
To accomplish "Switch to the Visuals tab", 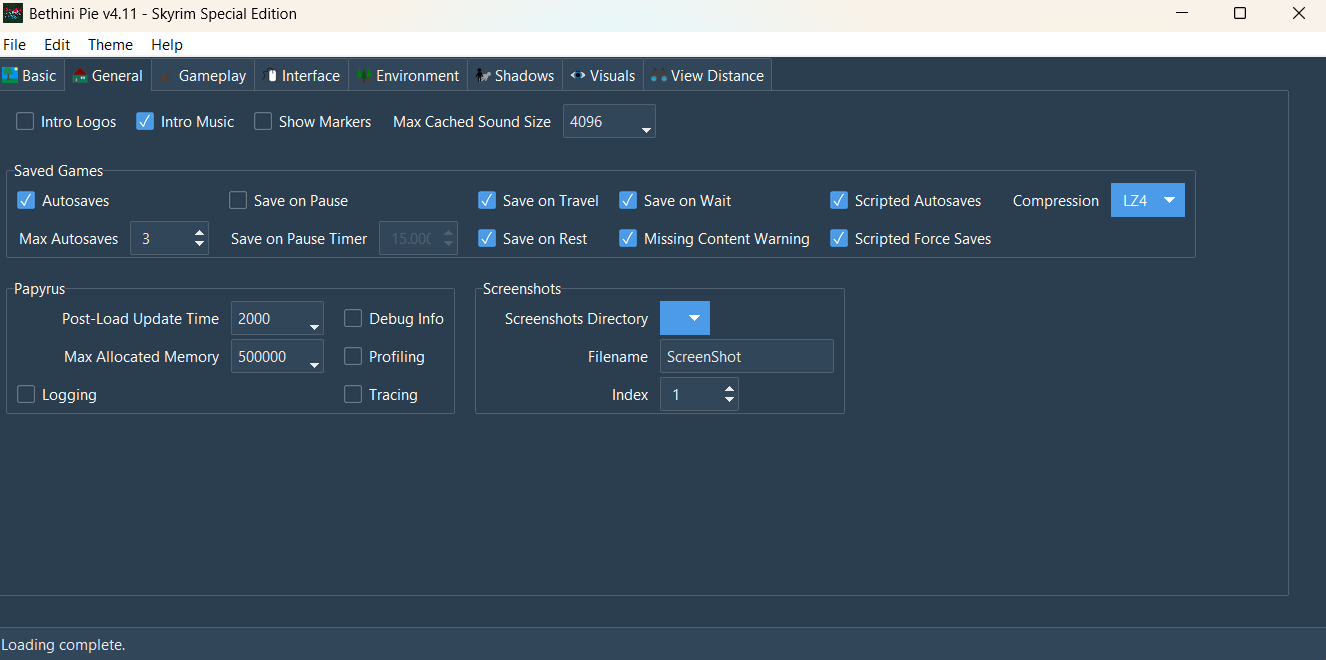I will 603,75.
